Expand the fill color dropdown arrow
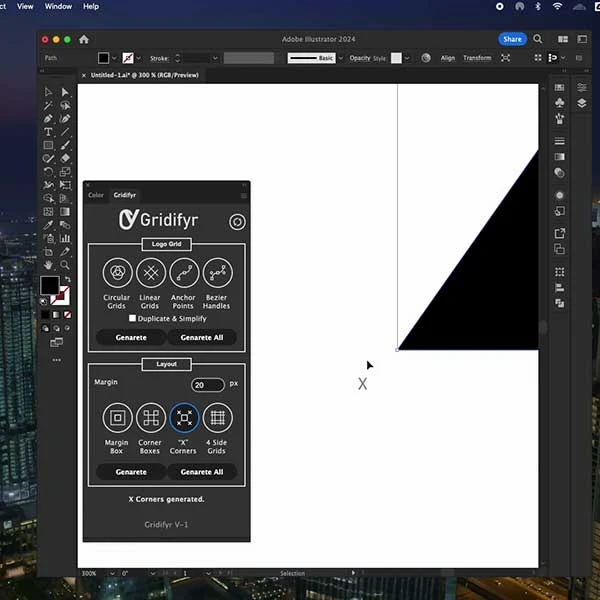The width and height of the screenshot is (600, 600). [114, 58]
